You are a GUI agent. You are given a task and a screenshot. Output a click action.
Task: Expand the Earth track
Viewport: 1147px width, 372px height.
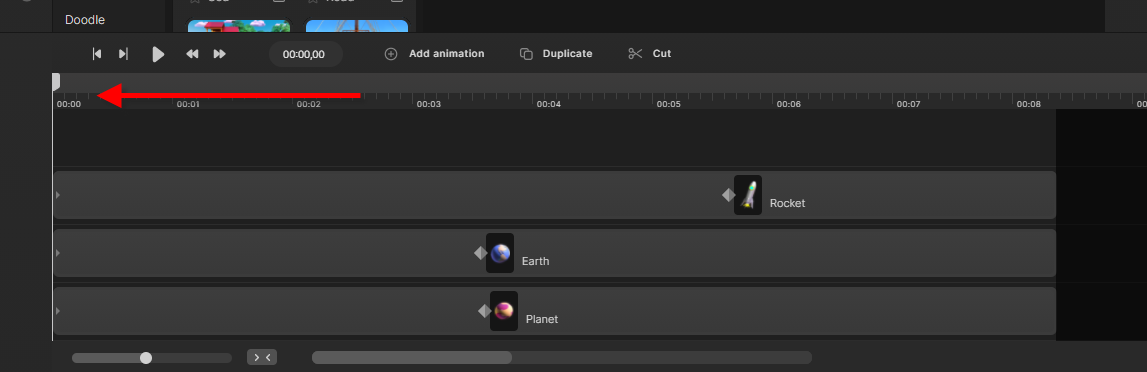(x=58, y=253)
